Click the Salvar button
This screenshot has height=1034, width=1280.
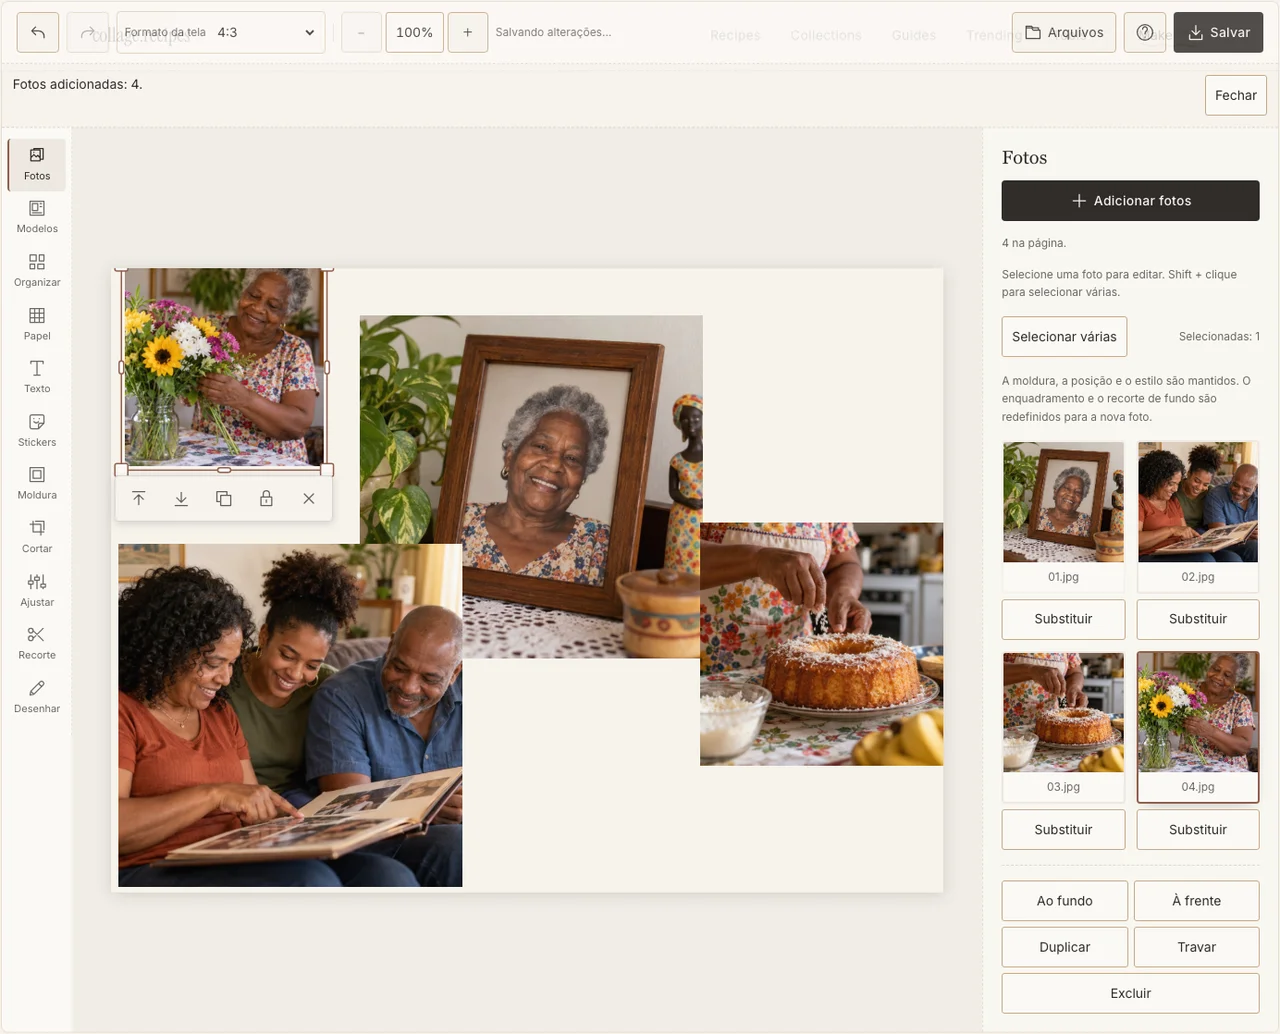coord(1219,32)
